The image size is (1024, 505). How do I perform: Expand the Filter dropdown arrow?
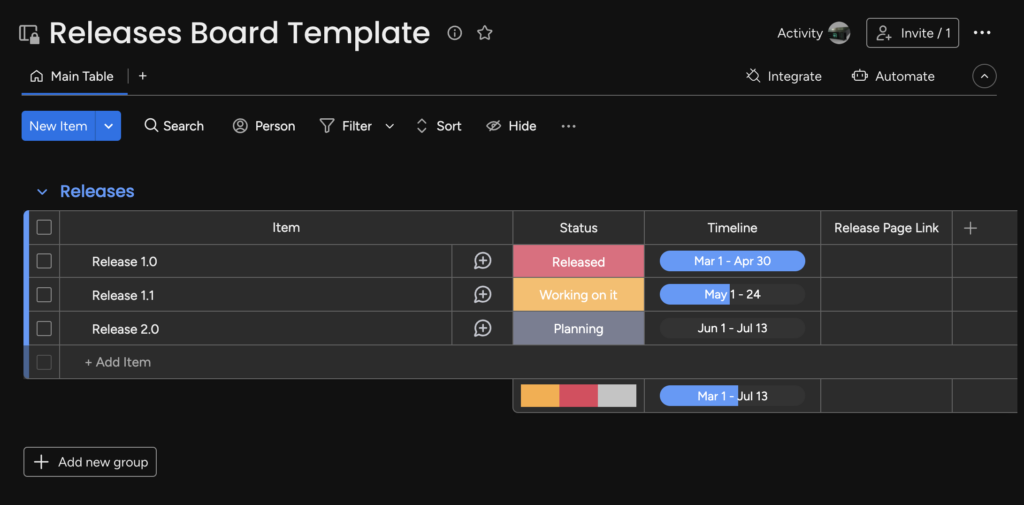tap(390, 126)
